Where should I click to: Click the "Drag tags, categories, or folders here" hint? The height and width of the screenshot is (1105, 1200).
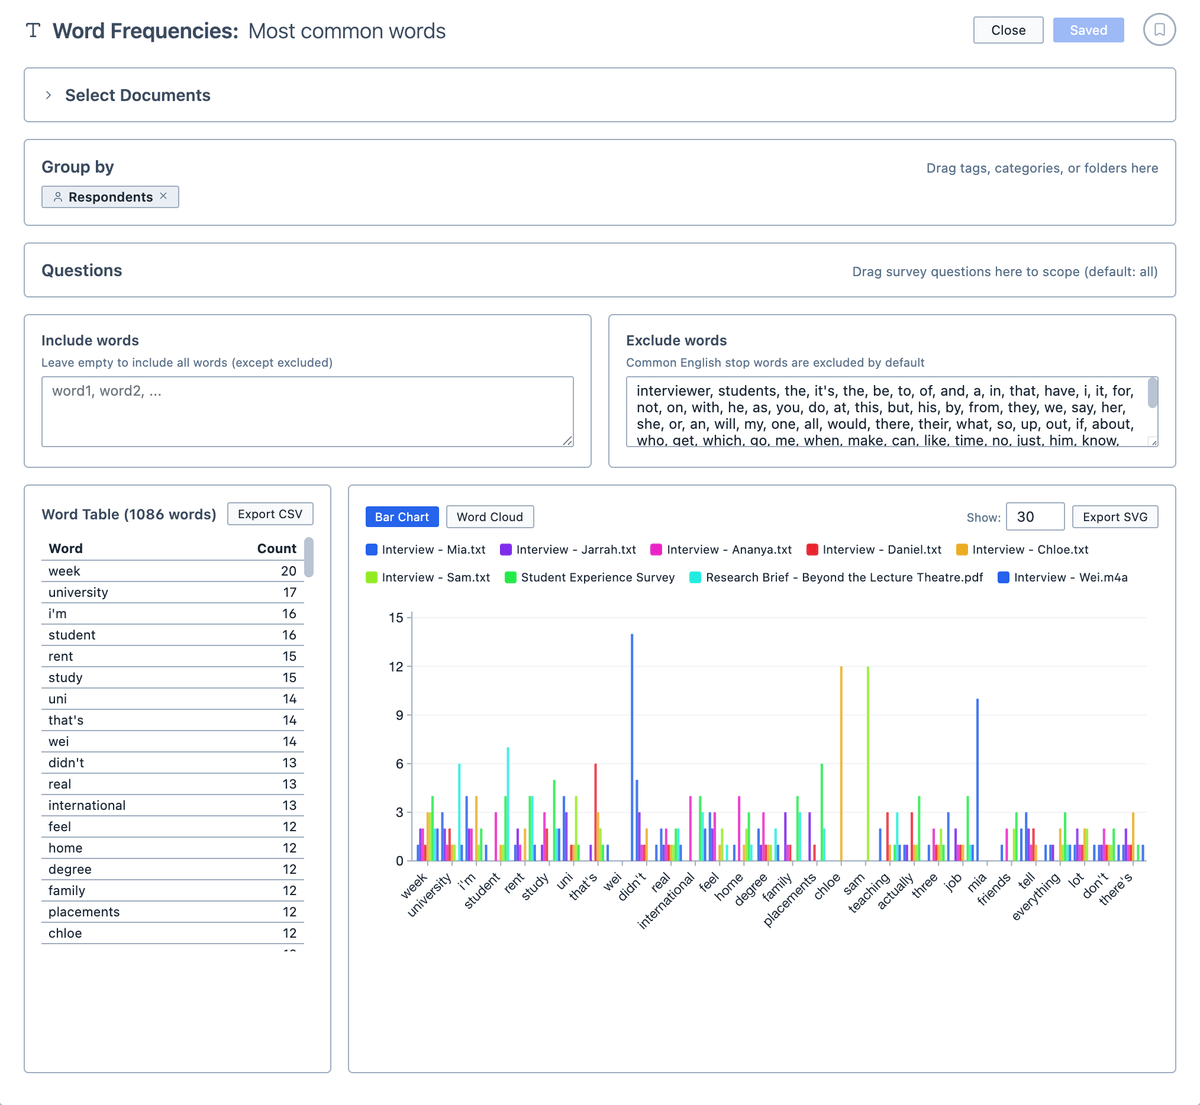[1042, 168]
